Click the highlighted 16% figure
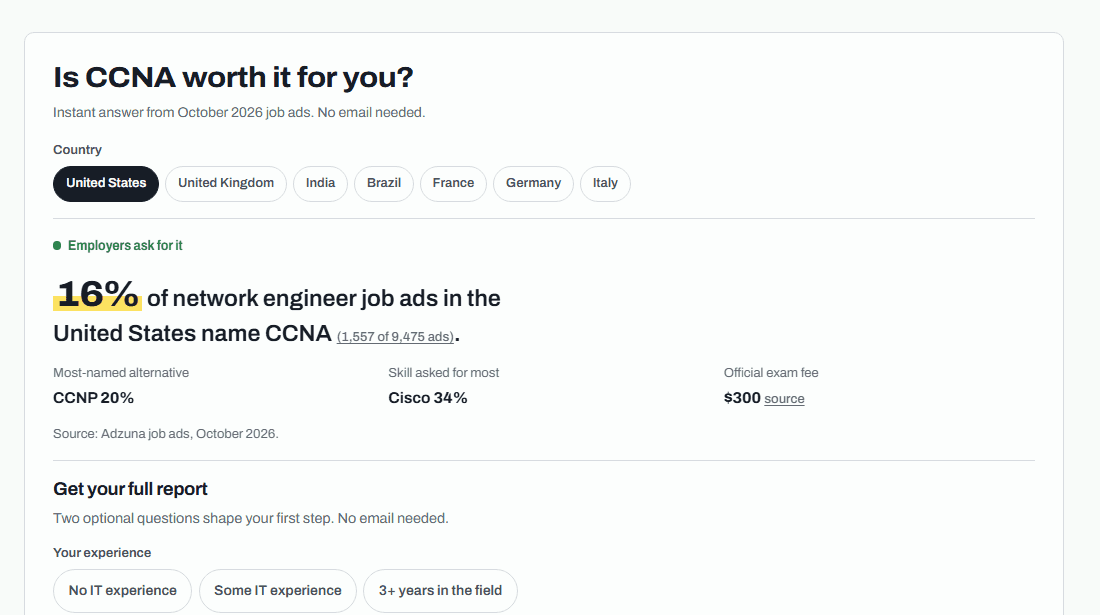The height and width of the screenshot is (615, 1100). pyautogui.click(x=98, y=295)
